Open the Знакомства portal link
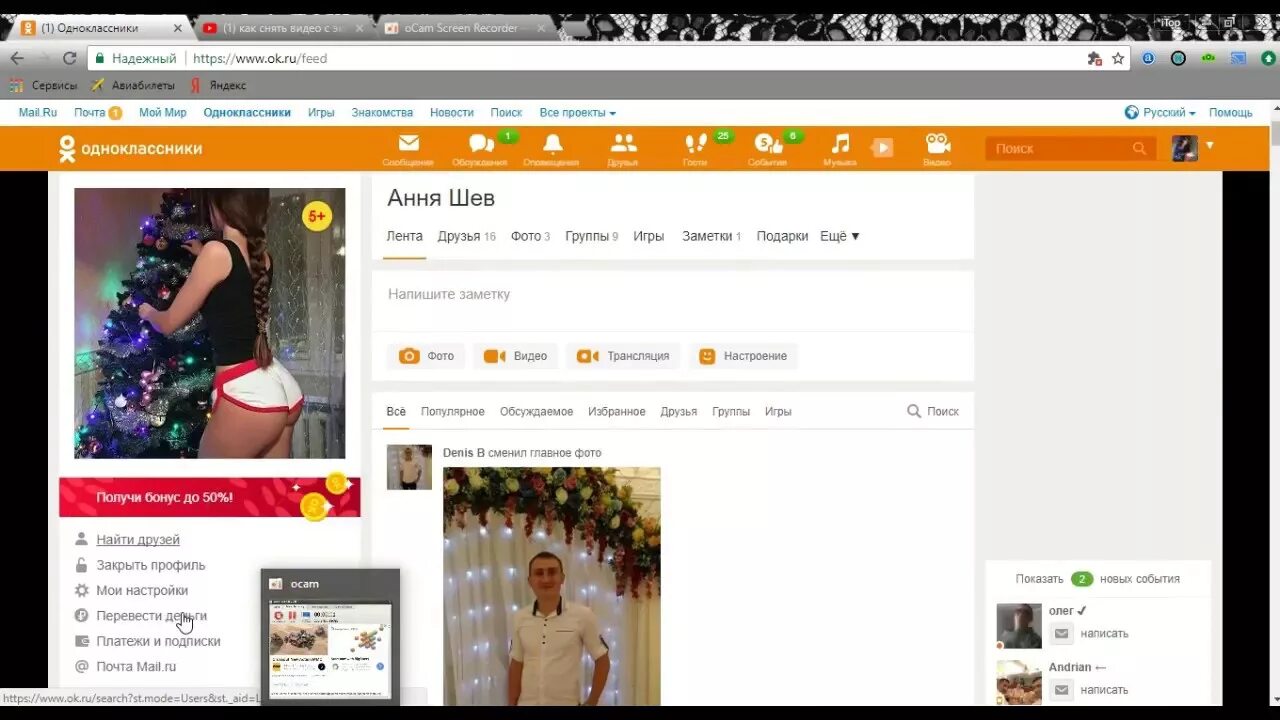Viewport: 1280px width, 720px height. coord(382,113)
